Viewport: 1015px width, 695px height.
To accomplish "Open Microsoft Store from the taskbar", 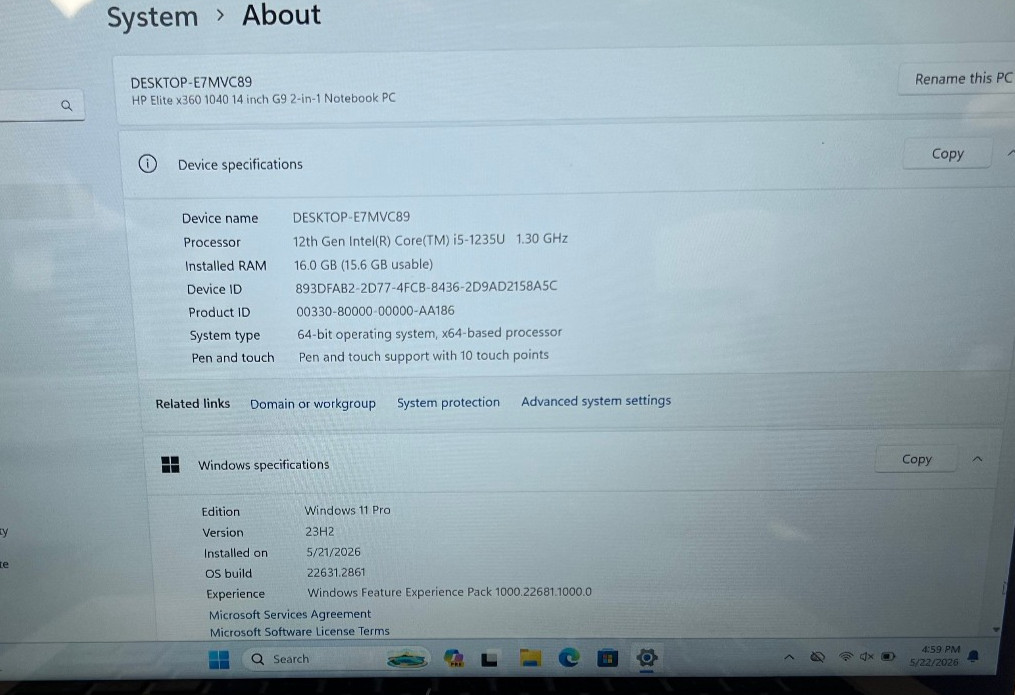I will (x=607, y=659).
